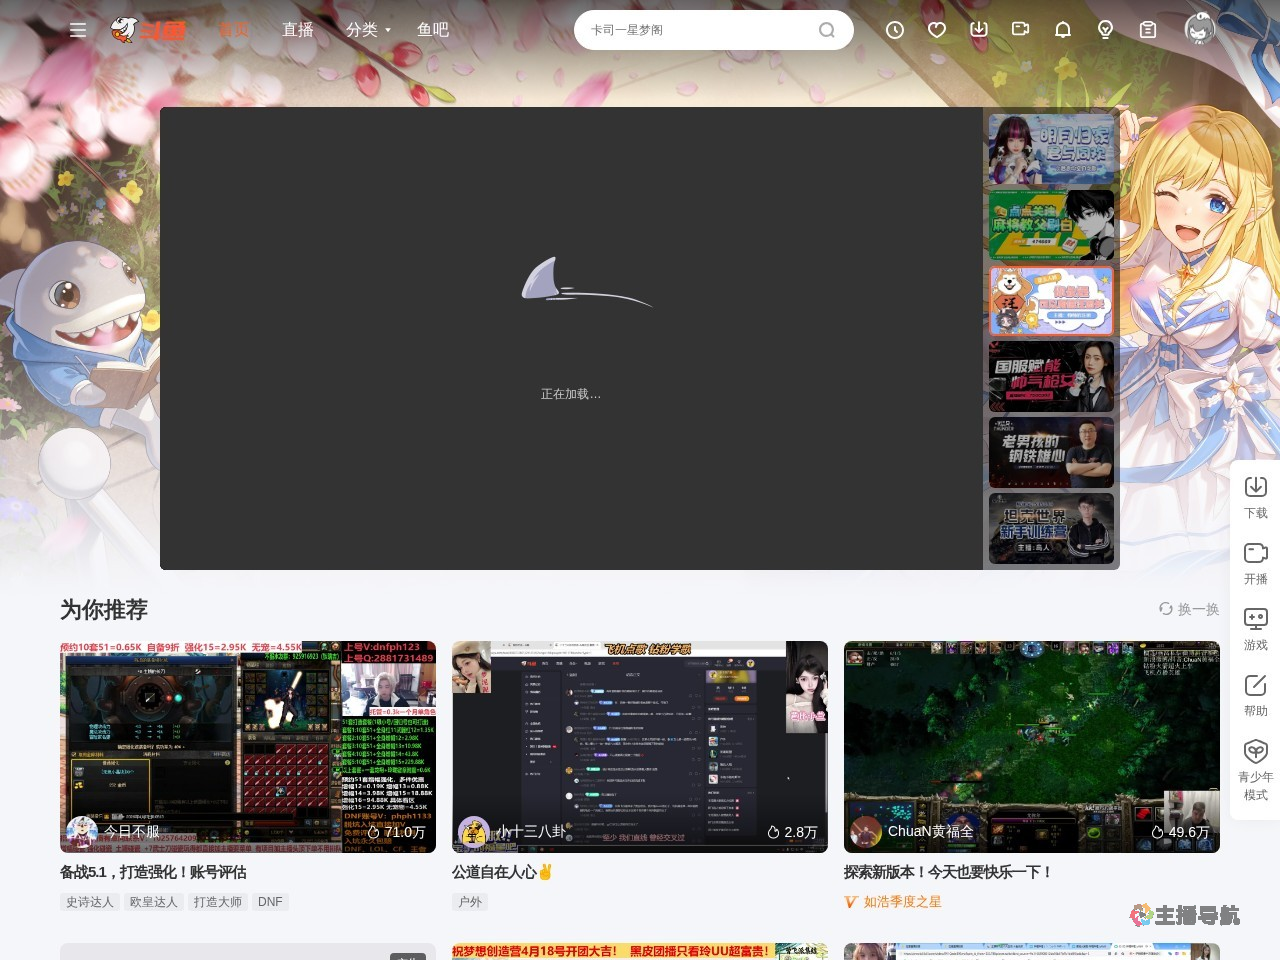Toggle the hamburger sidebar menu
The height and width of the screenshot is (960, 1280).
coord(78,30)
